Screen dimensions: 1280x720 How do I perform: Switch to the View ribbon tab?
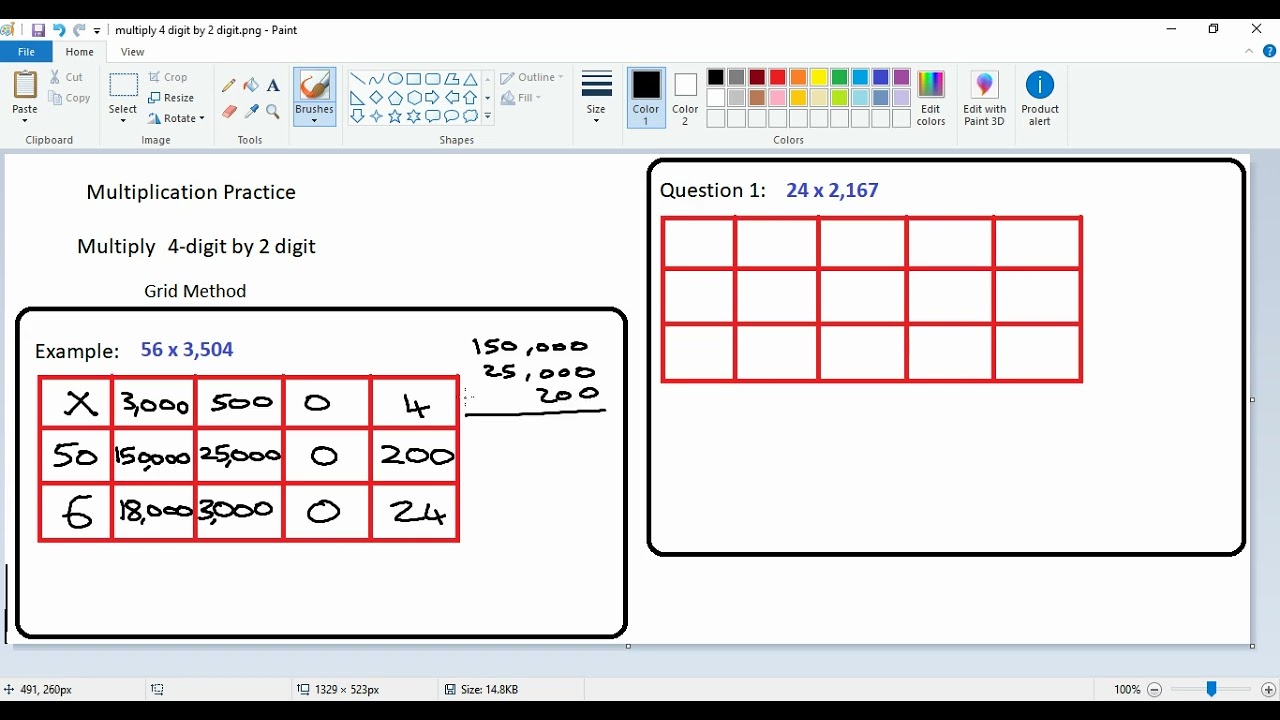(132, 52)
